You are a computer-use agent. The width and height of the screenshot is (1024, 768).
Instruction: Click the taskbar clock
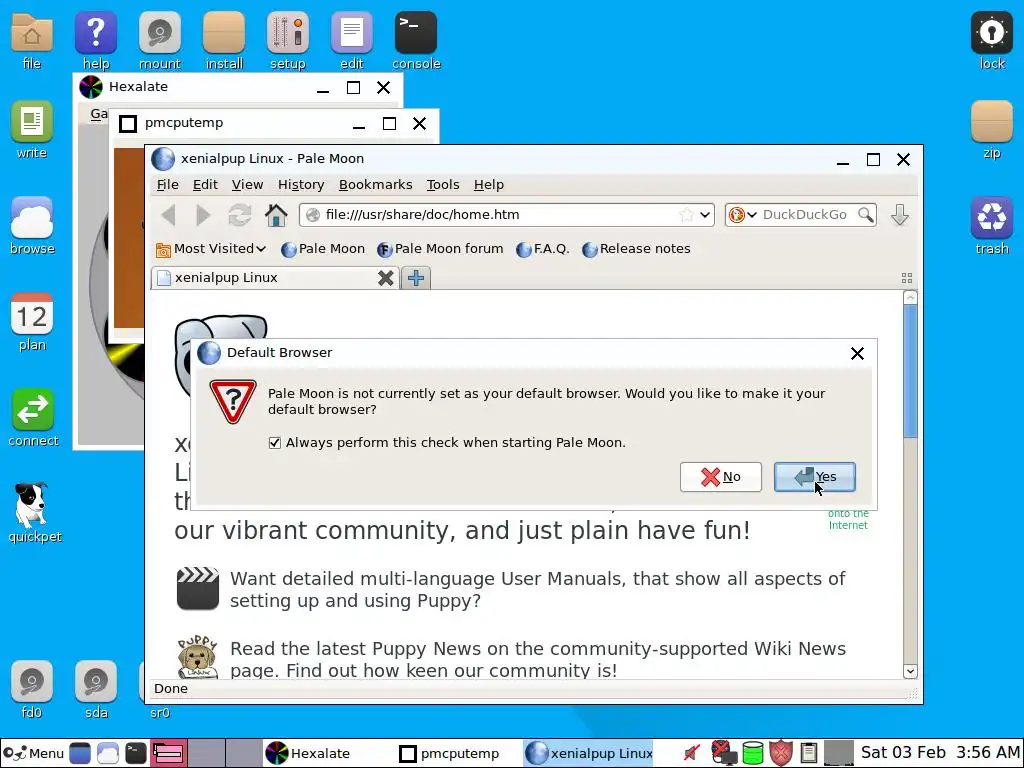pyautogui.click(x=940, y=753)
